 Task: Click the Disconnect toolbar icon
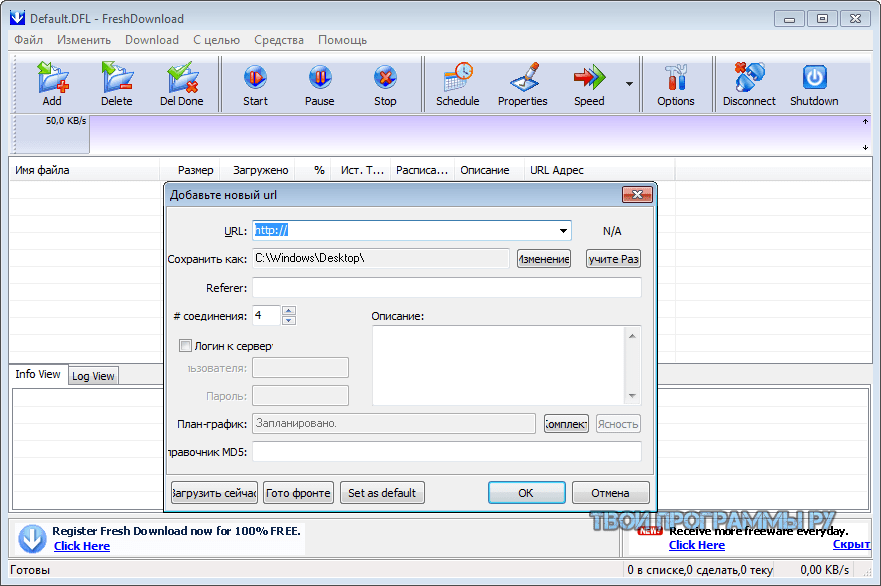pyautogui.click(x=749, y=84)
